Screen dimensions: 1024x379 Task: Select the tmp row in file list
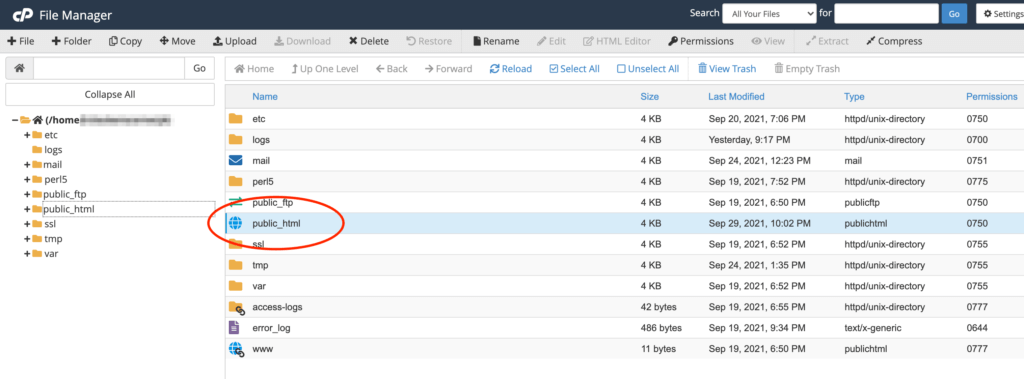[x=624, y=265]
